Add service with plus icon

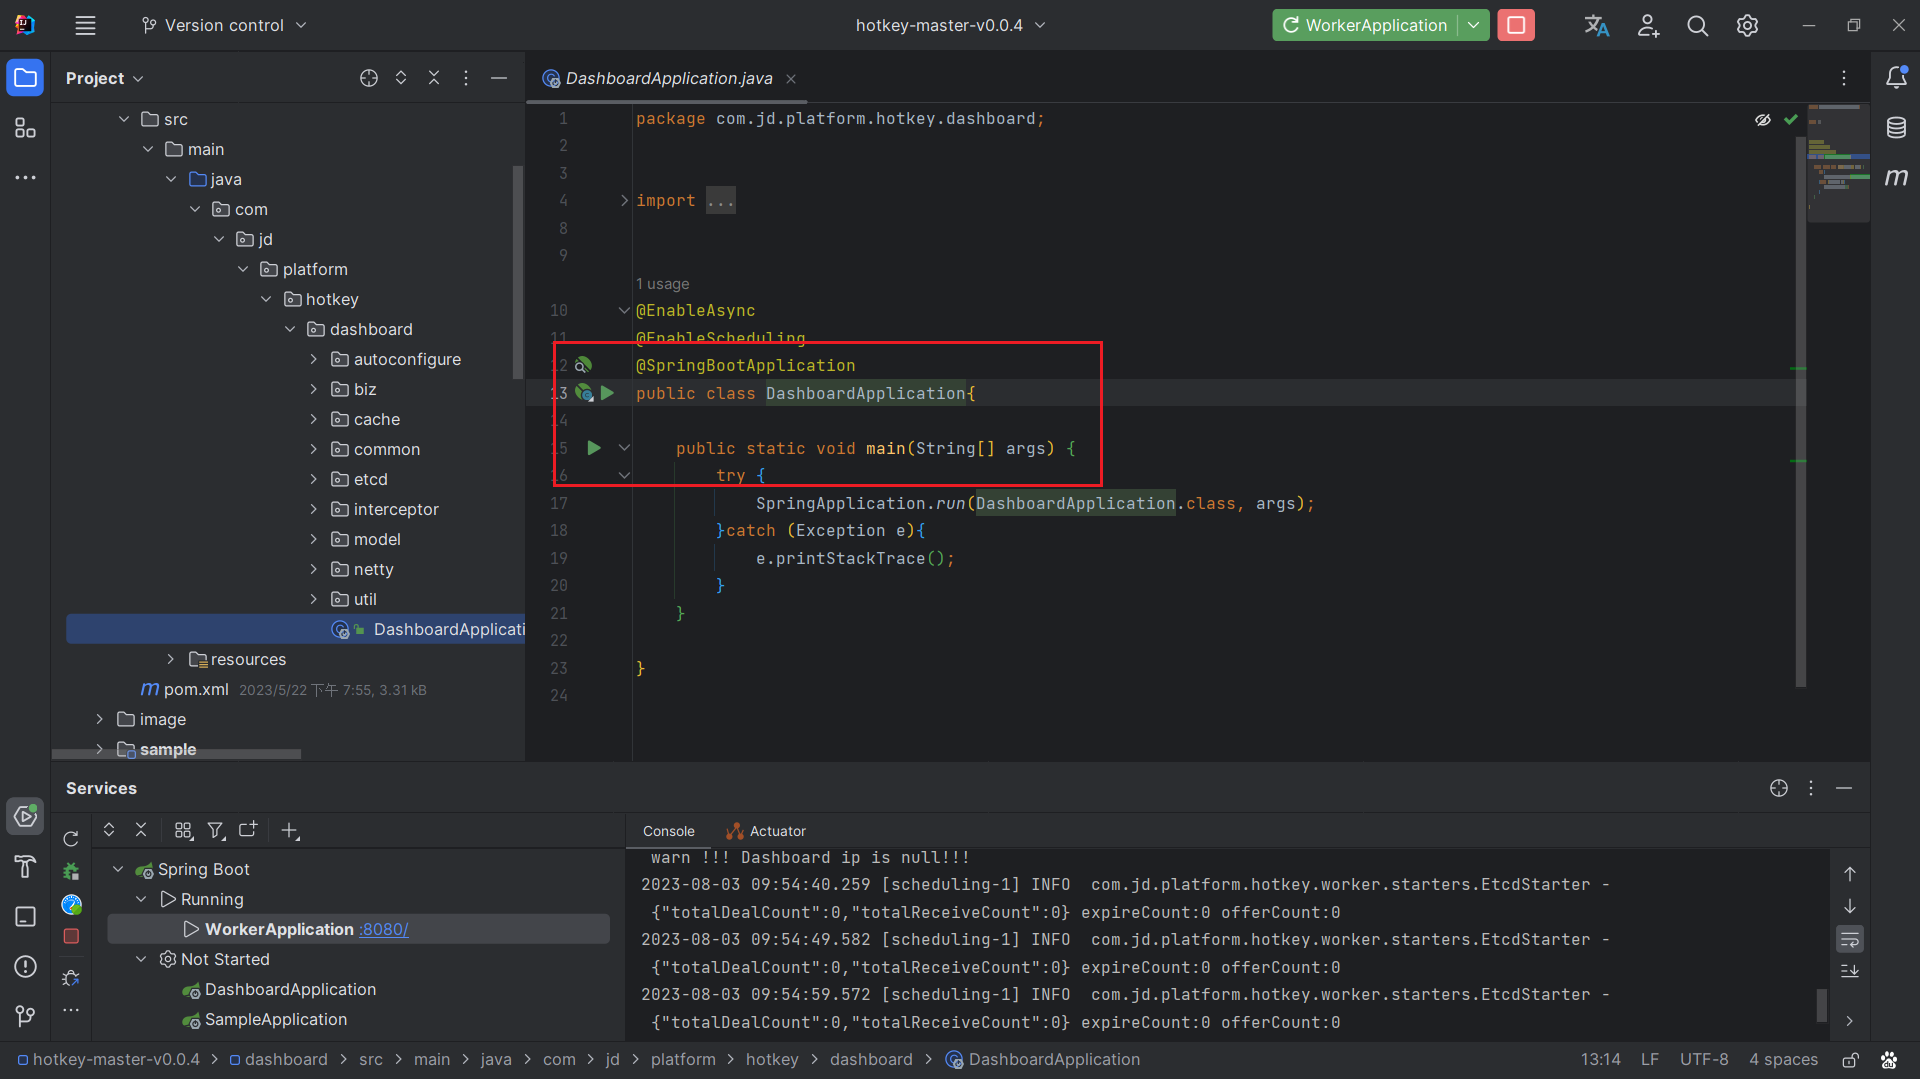(x=290, y=830)
